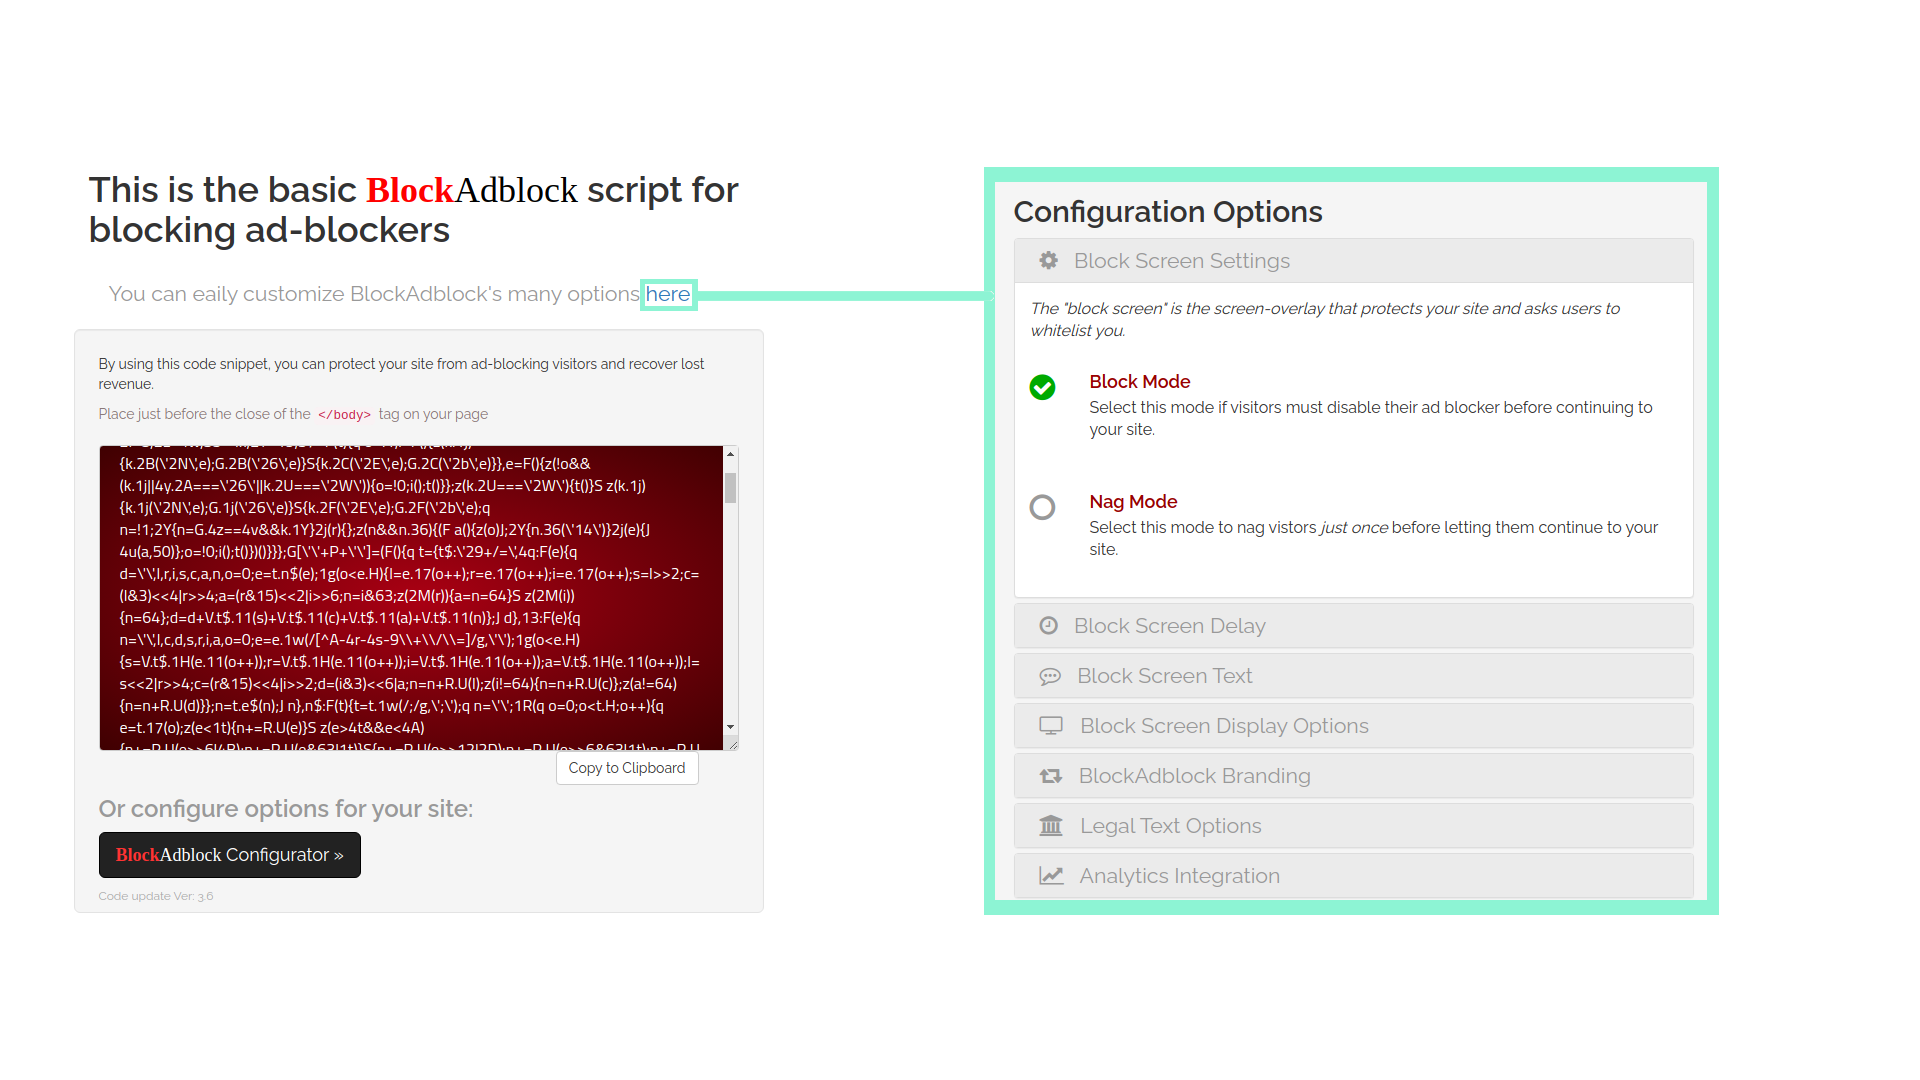Select the Block Mode radio option
The width and height of the screenshot is (1920, 1080).
tap(1042, 387)
